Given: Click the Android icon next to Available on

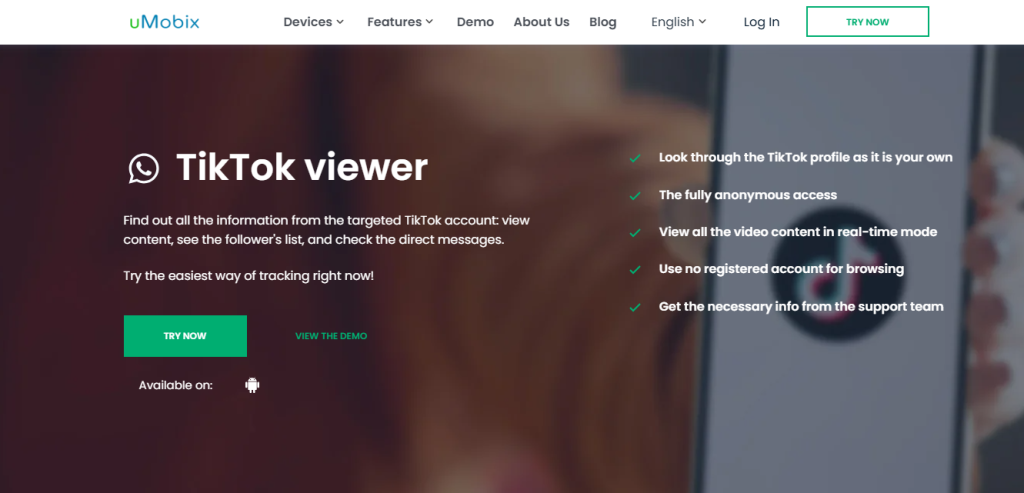Looking at the screenshot, I should [x=252, y=385].
